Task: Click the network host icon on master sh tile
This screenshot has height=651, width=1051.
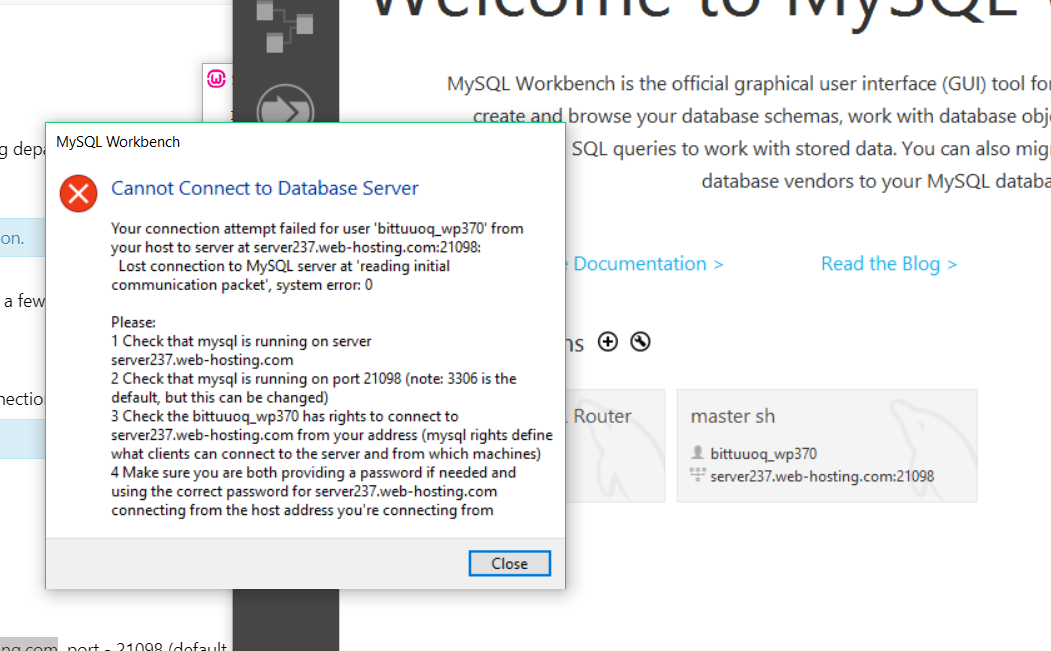Action: (698, 475)
